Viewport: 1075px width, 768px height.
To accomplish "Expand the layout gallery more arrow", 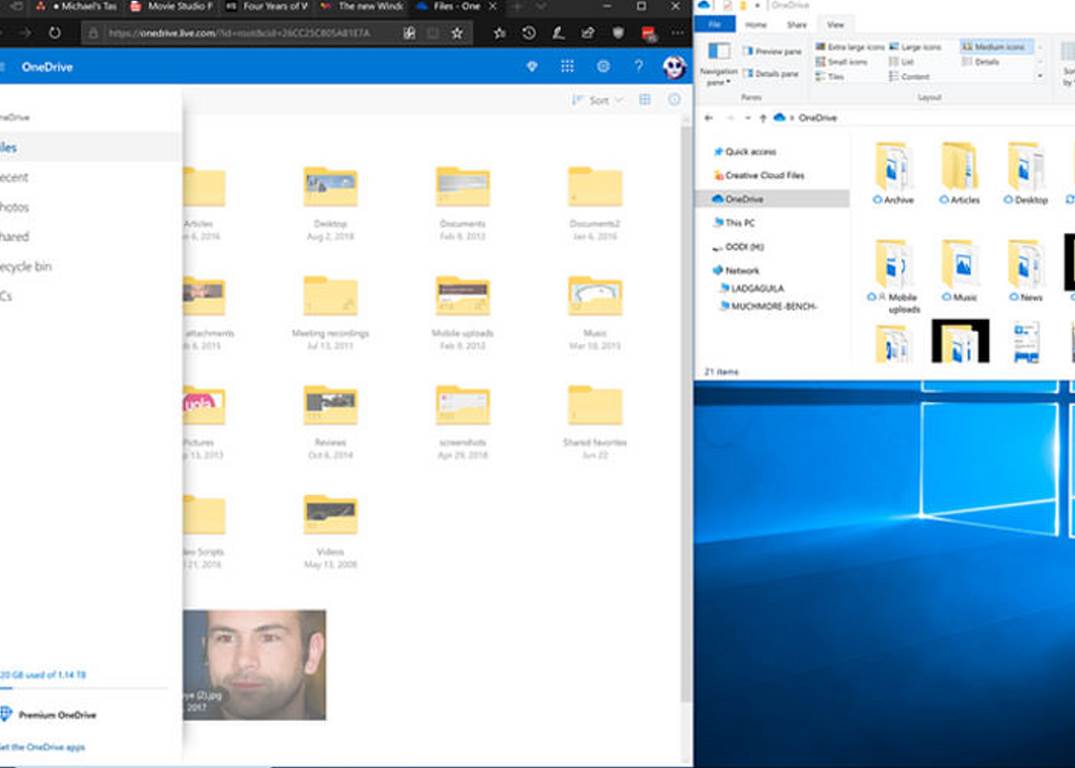I will 1040,76.
